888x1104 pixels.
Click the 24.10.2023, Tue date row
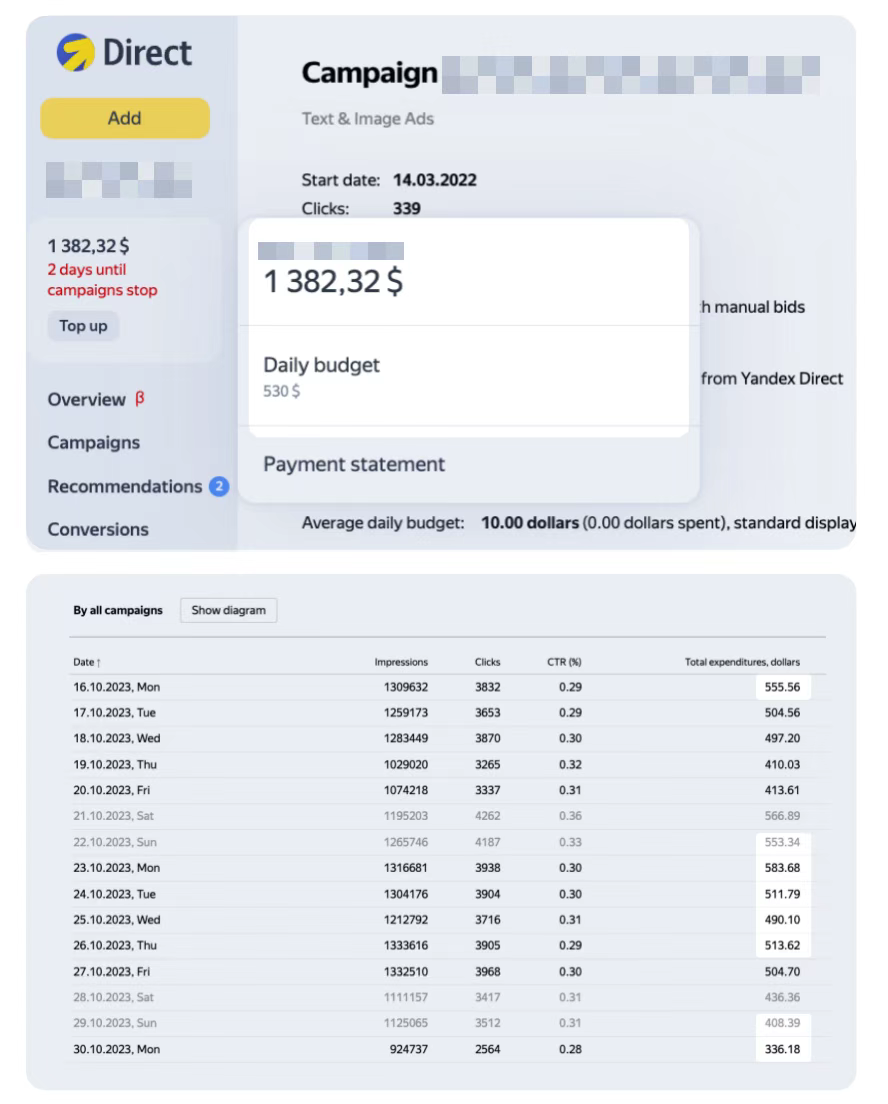(447, 894)
